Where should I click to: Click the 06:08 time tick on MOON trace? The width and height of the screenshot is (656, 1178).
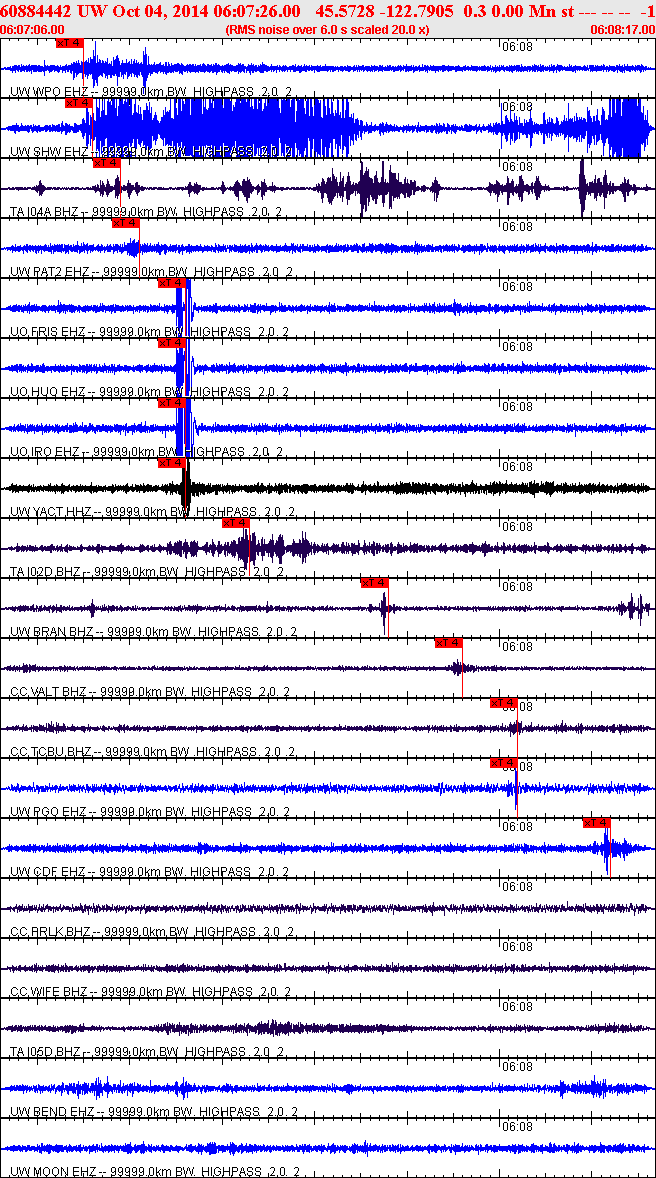point(517,1127)
